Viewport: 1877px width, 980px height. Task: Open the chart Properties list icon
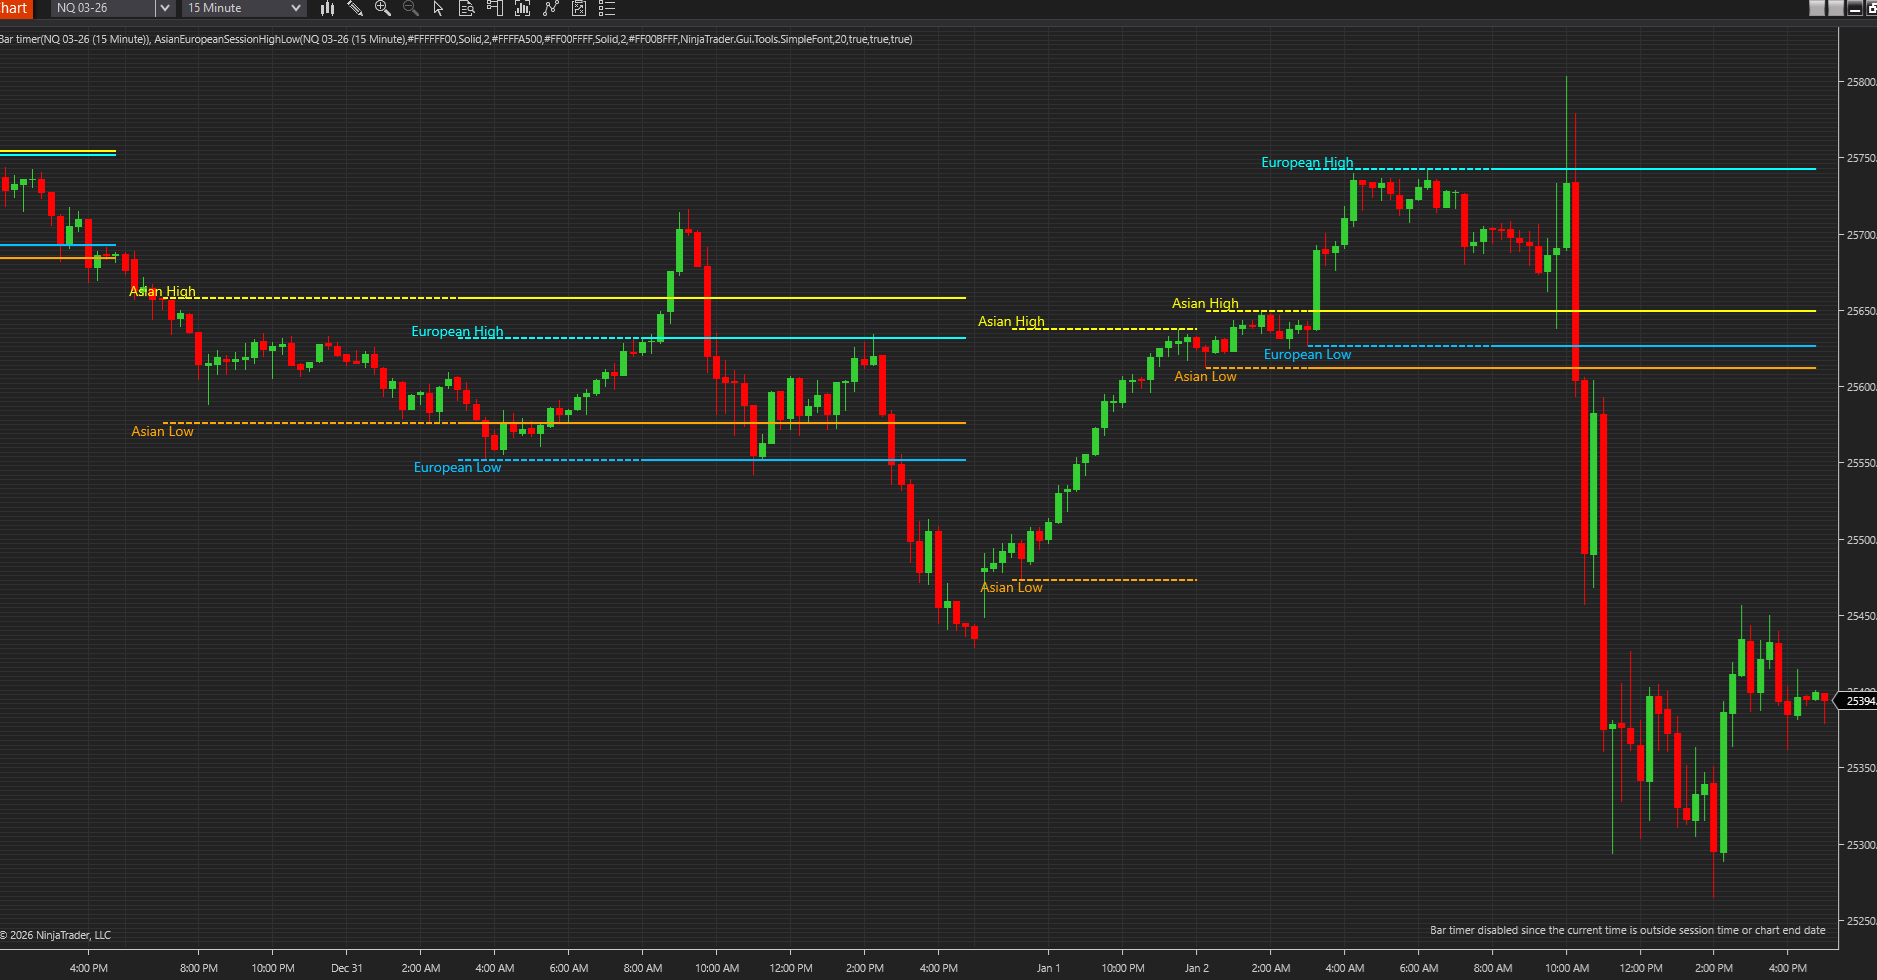click(x=607, y=8)
